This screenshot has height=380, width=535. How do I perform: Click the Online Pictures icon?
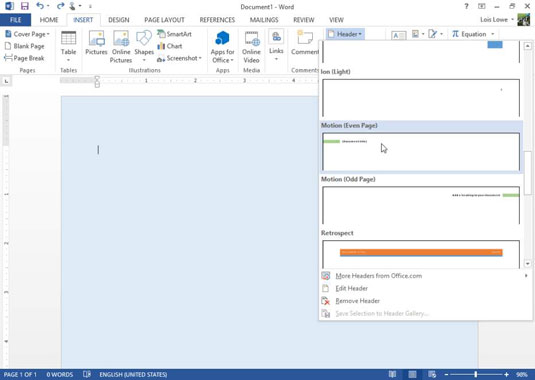pyautogui.click(x=121, y=38)
